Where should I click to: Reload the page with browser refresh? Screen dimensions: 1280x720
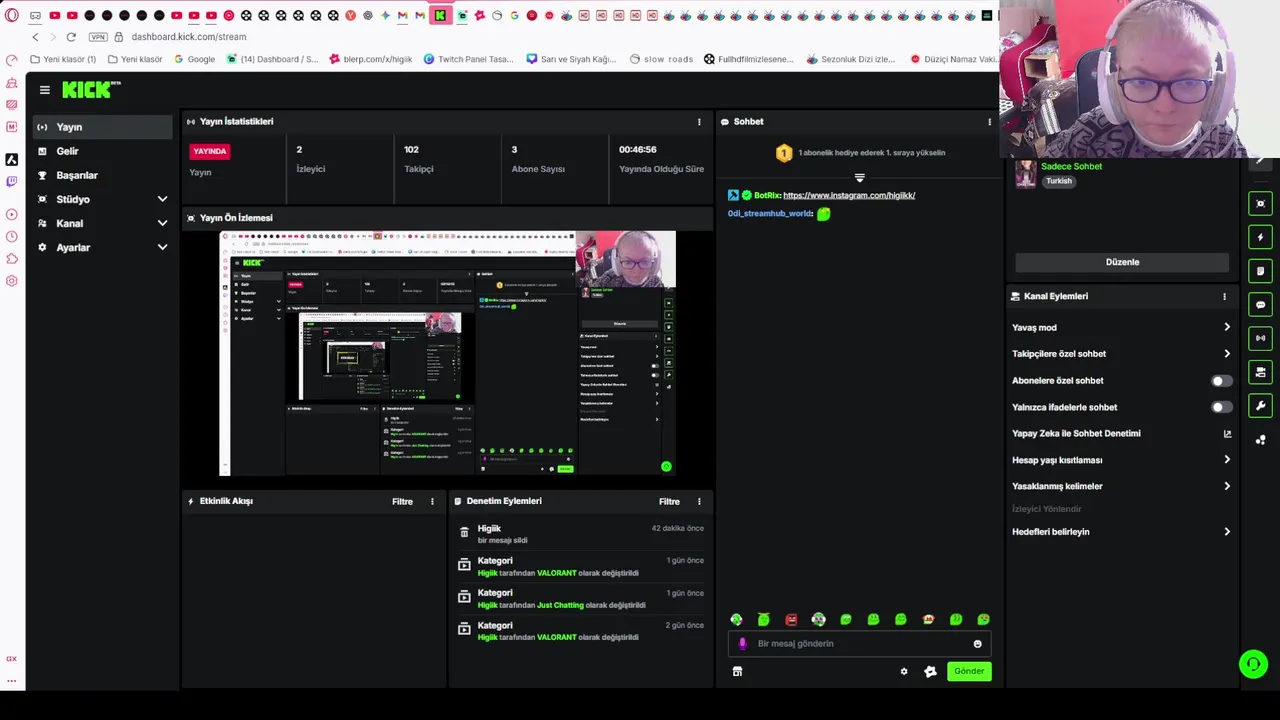[71, 37]
